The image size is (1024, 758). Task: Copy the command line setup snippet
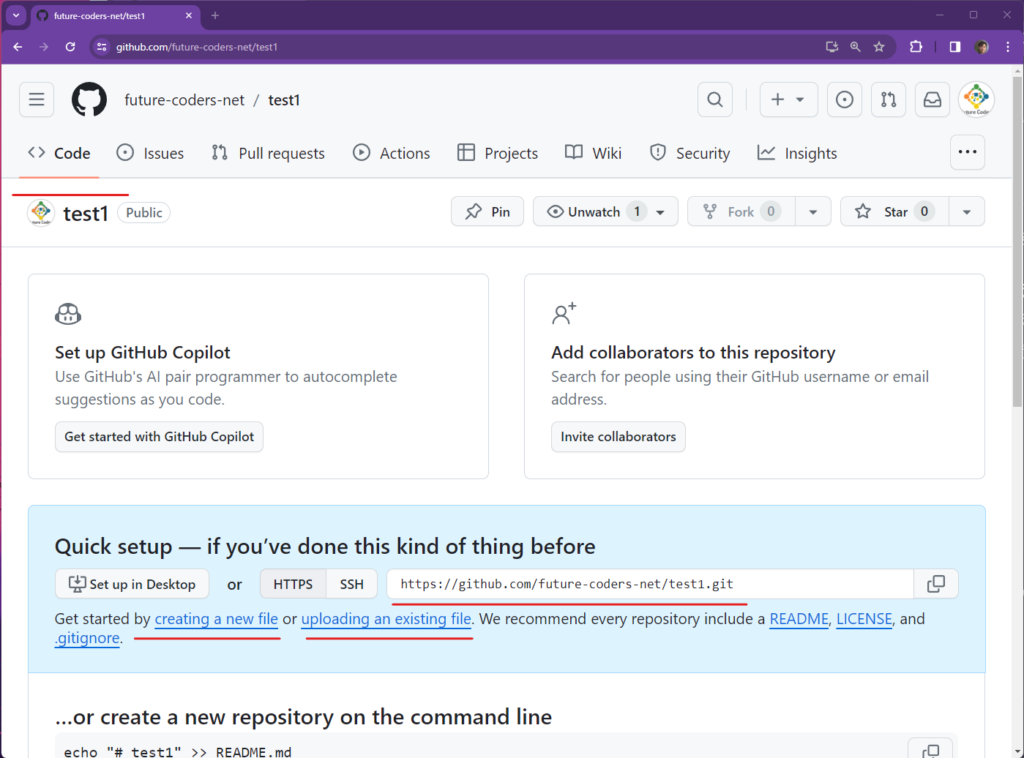pyautogui.click(x=932, y=751)
